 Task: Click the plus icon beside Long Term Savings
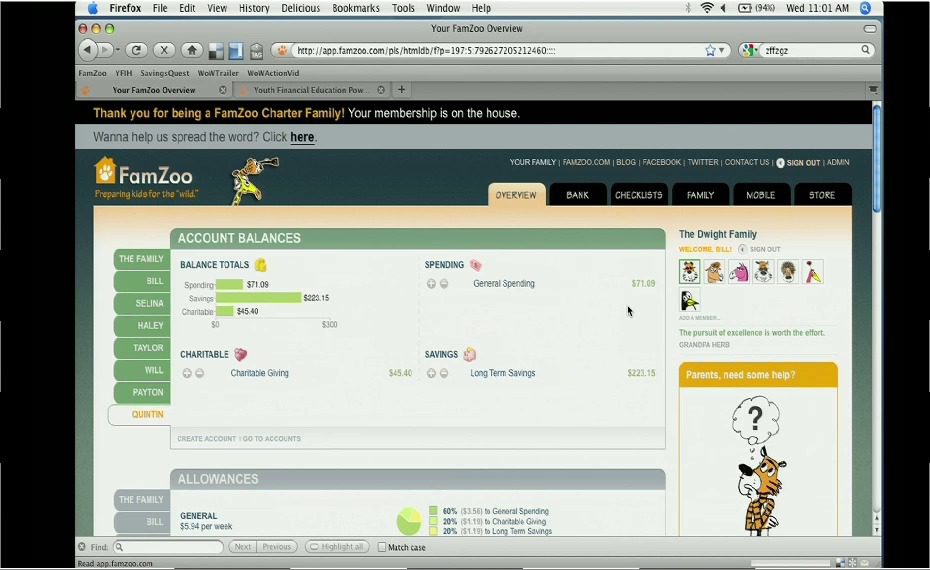[x=431, y=373]
